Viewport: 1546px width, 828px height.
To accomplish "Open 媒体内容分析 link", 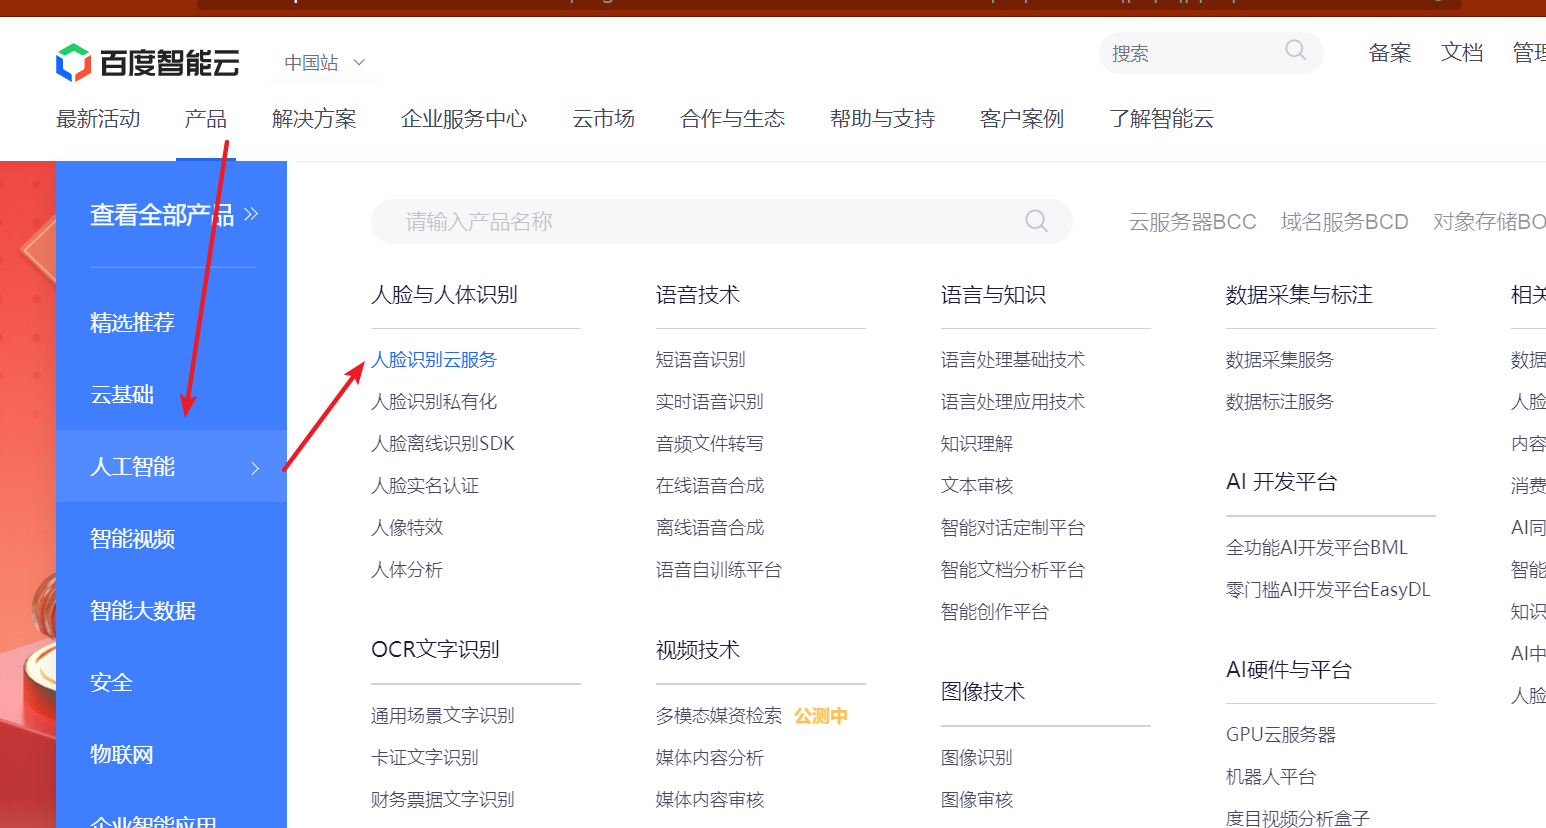I will coord(710,758).
